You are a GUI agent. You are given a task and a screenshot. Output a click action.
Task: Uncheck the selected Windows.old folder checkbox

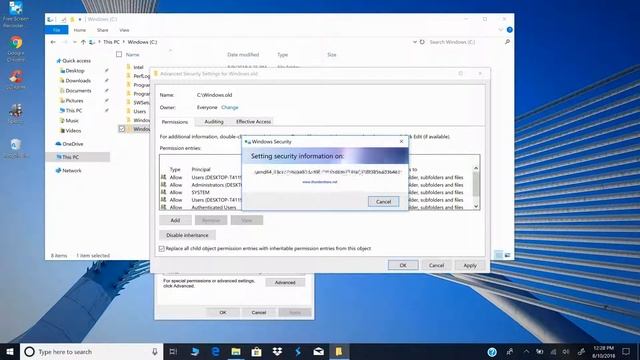coord(122,129)
